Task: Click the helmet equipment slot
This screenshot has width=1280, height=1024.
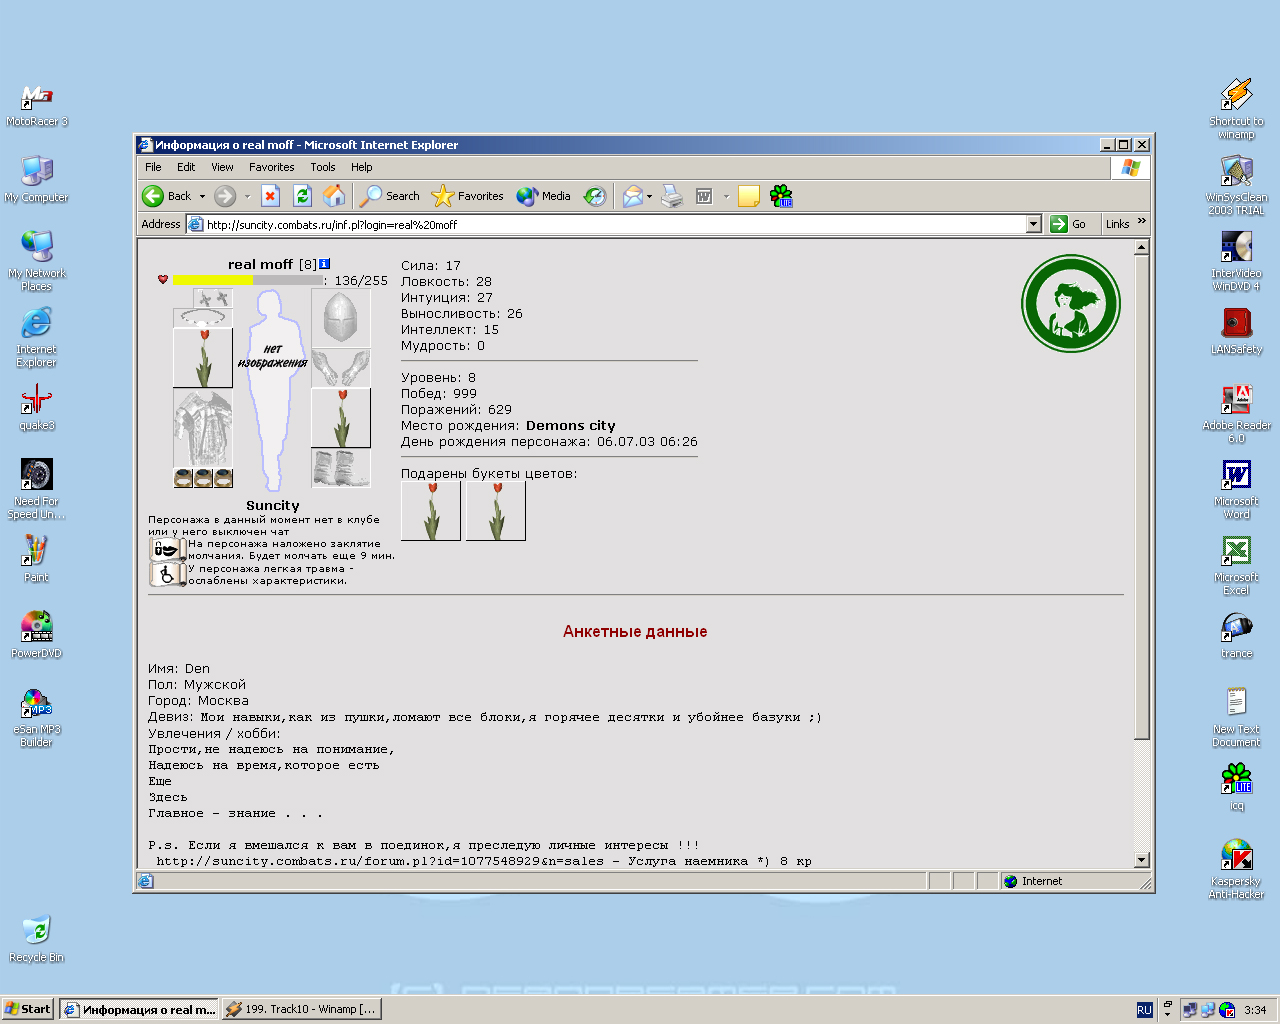Action: click(341, 318)
